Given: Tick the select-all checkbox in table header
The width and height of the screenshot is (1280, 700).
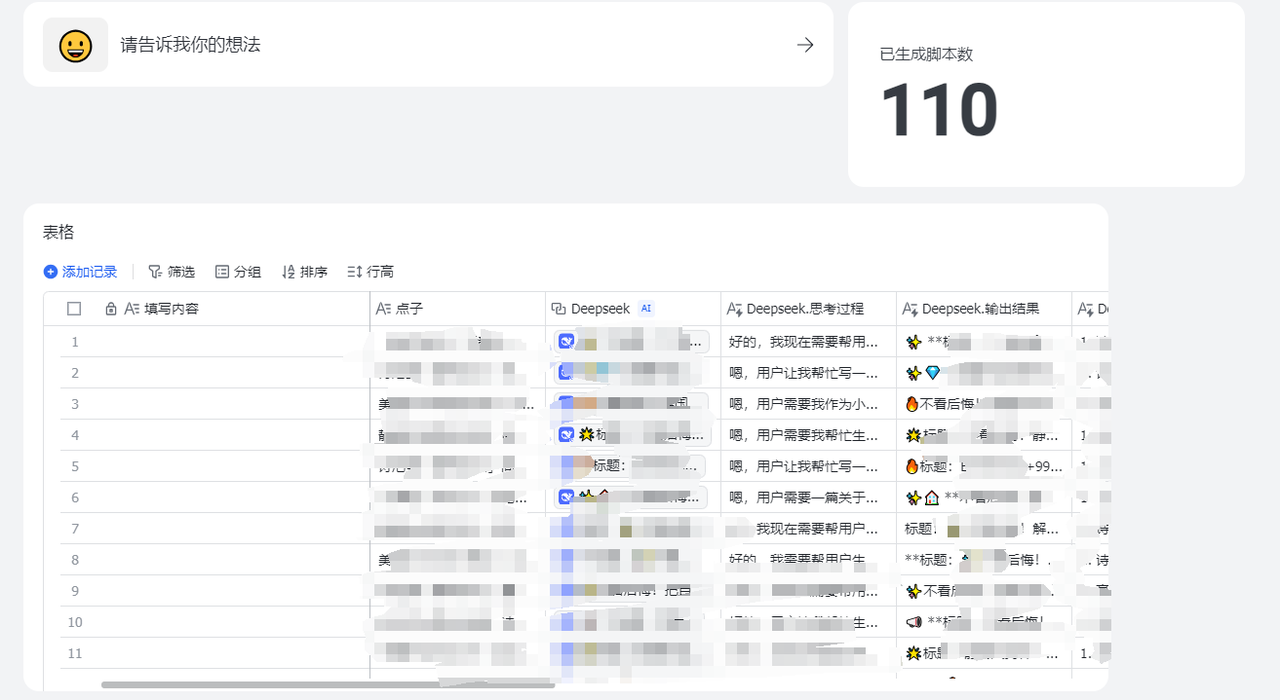Looking at the screenshot, I should (x=74, y=309).
